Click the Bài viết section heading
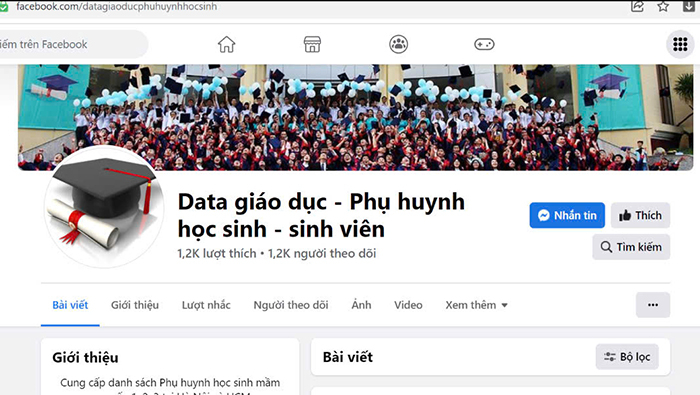The width and height of the screenshot is (700, 395). click(x=348, y=357)
